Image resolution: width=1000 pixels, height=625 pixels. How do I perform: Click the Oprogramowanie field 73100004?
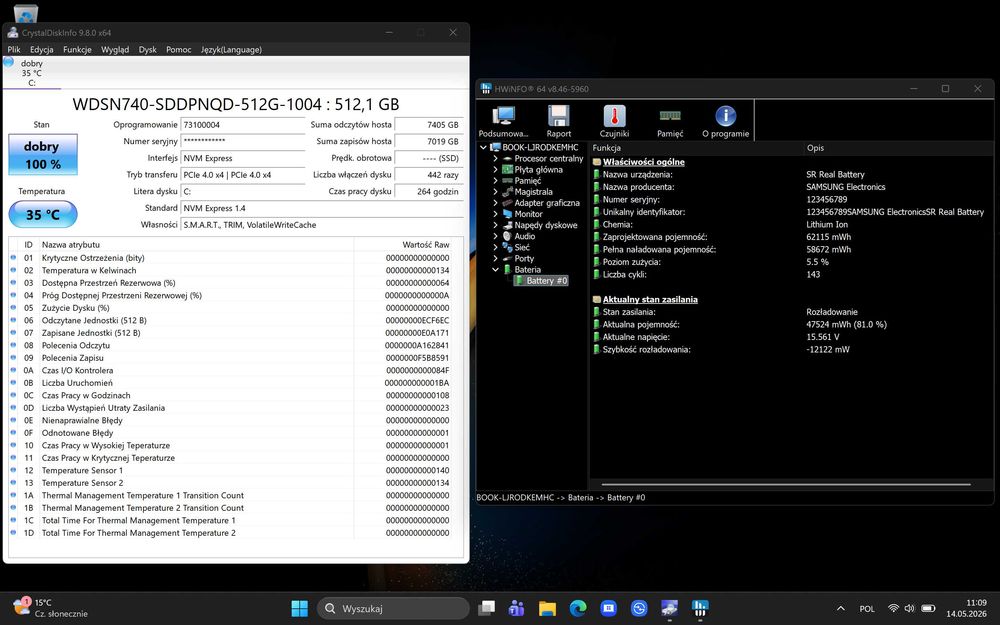(x=243, y=125)
